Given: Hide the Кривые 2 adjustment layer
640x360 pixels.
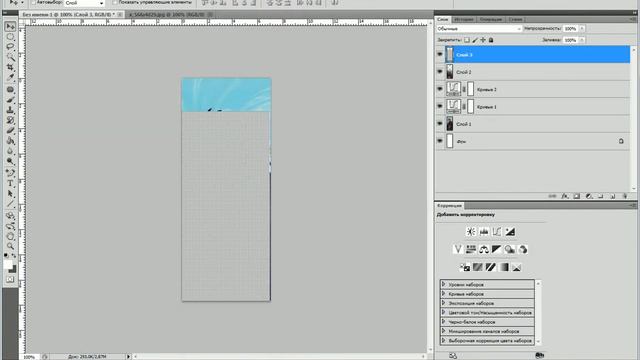Looking at the screenshot, I should point(440,89).
